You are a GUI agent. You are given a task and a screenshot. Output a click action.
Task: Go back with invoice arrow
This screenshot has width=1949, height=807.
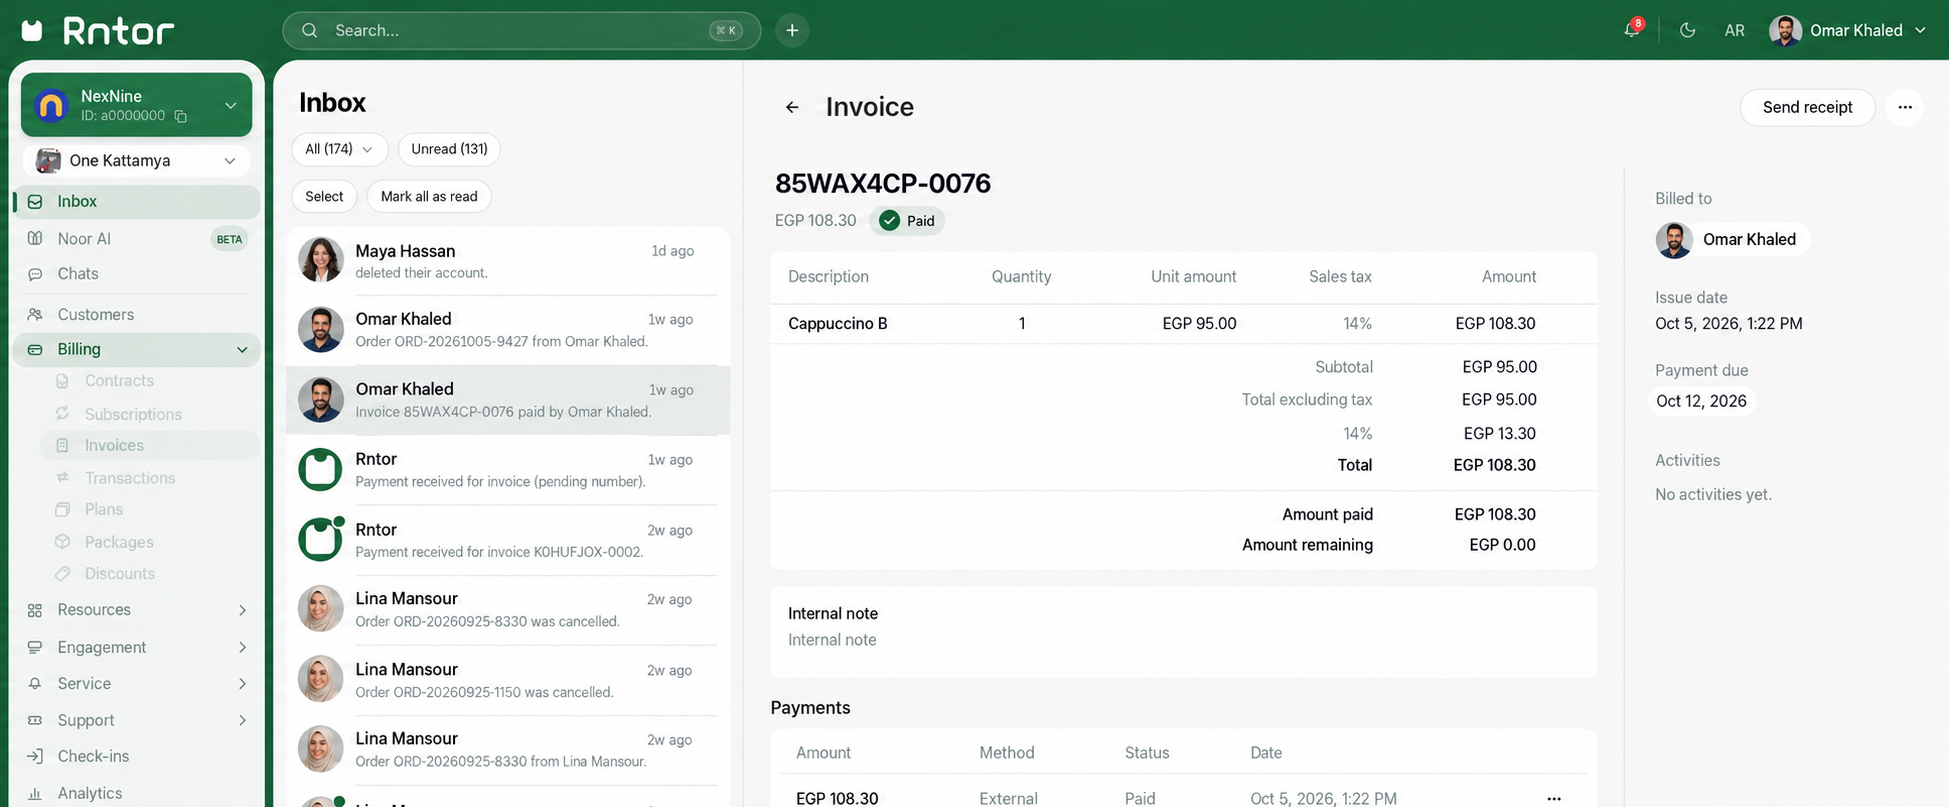(x=792, y=107)
